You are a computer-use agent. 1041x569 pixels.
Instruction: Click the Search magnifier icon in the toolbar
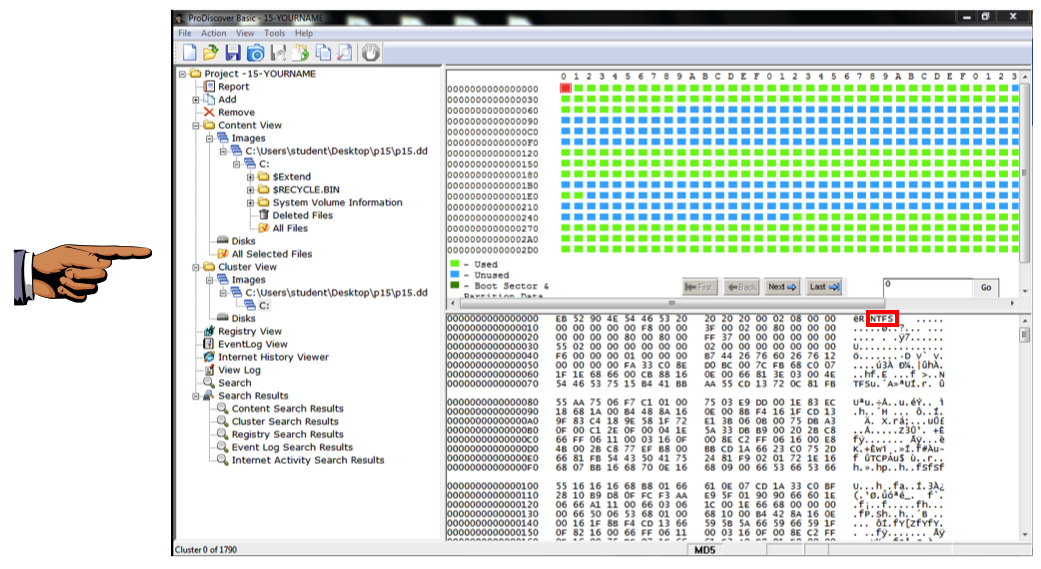[345, 53]
